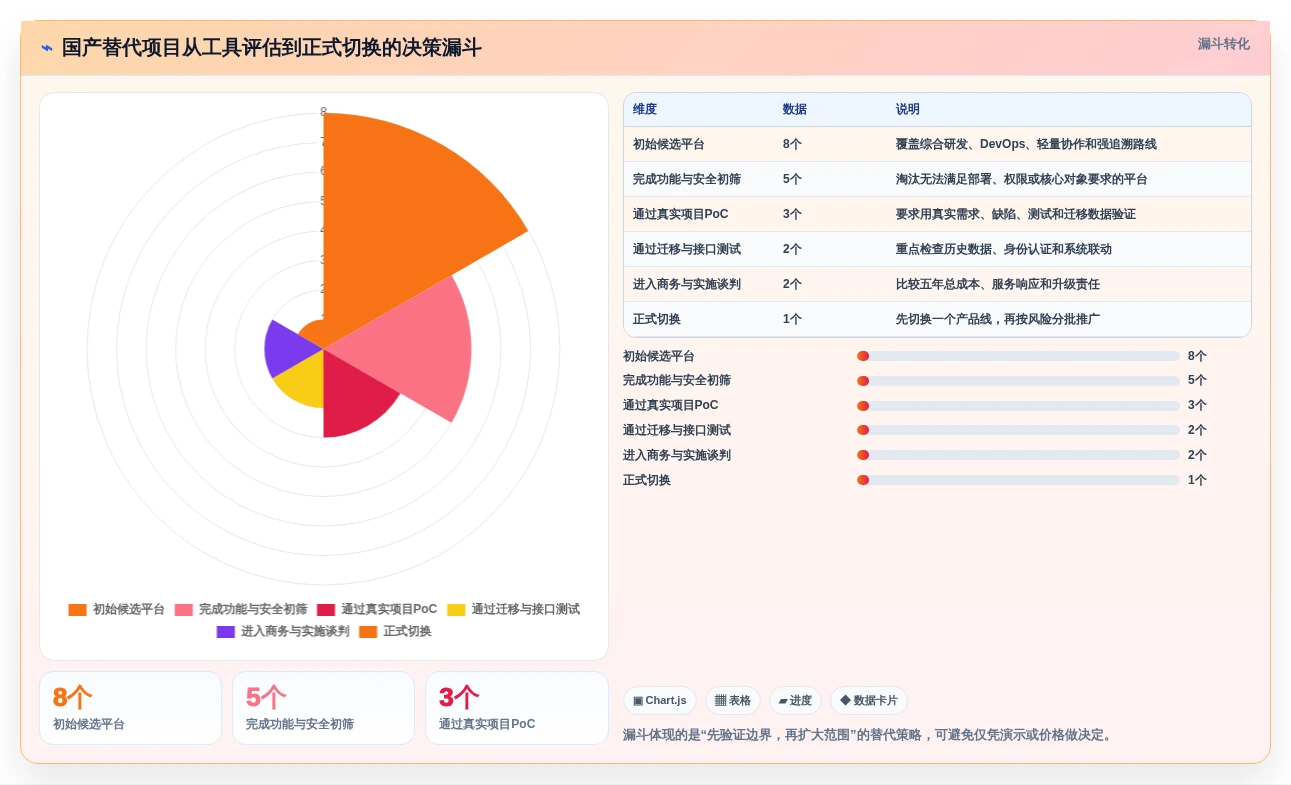Toggle 正式切换 legend item
Image resolution: width=1291 pixels, height=785 pixels.
click(395, 631)
